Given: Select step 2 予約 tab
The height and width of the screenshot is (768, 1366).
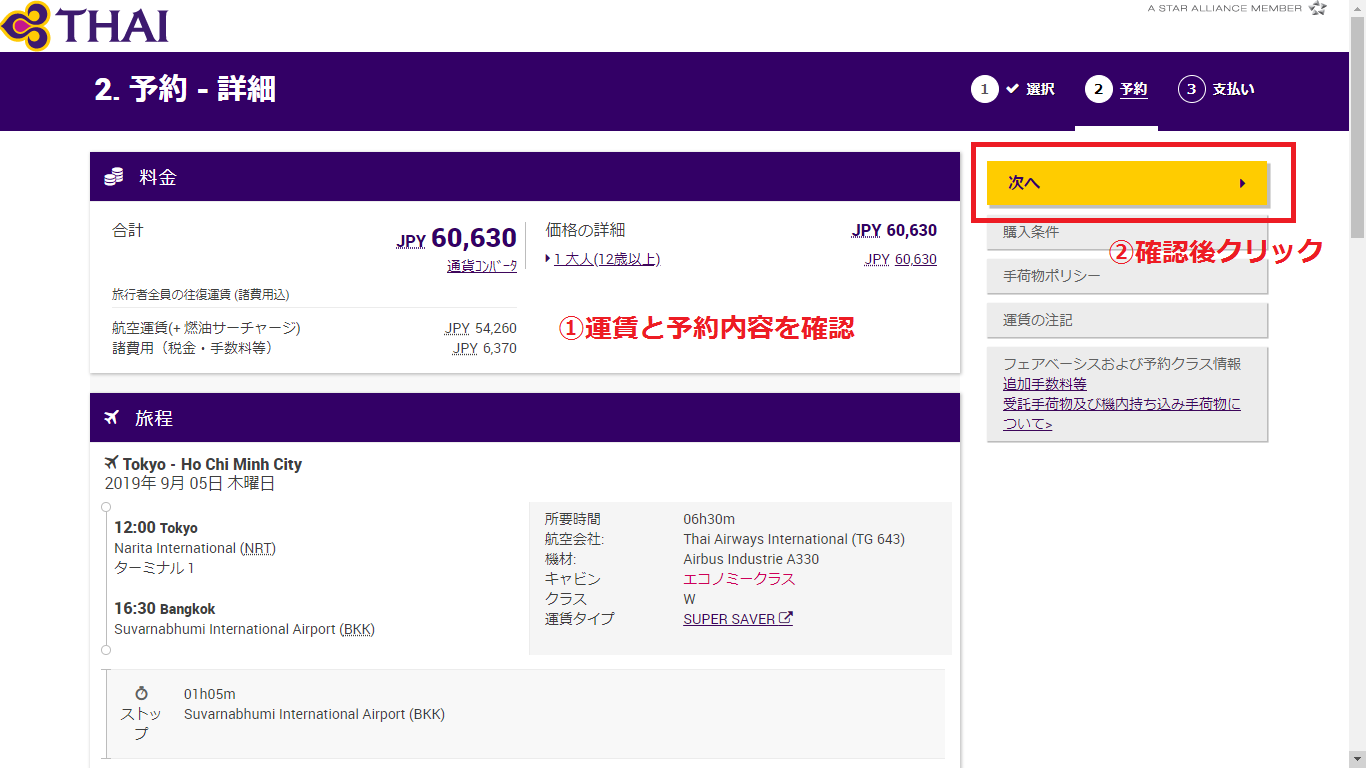Looking at the screenshot, I should pyautogui.click(x=1116, y=89).
